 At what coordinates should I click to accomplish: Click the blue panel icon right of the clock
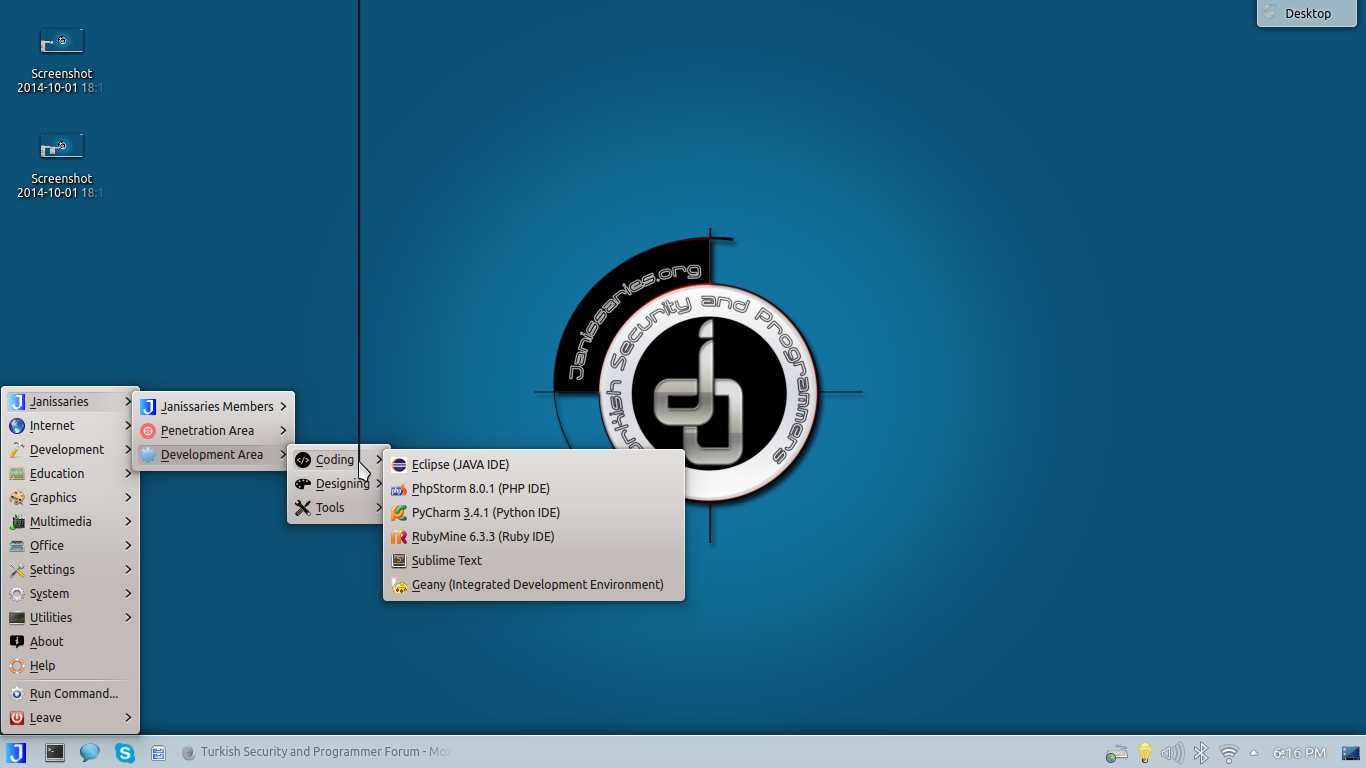click(1351, 753)
